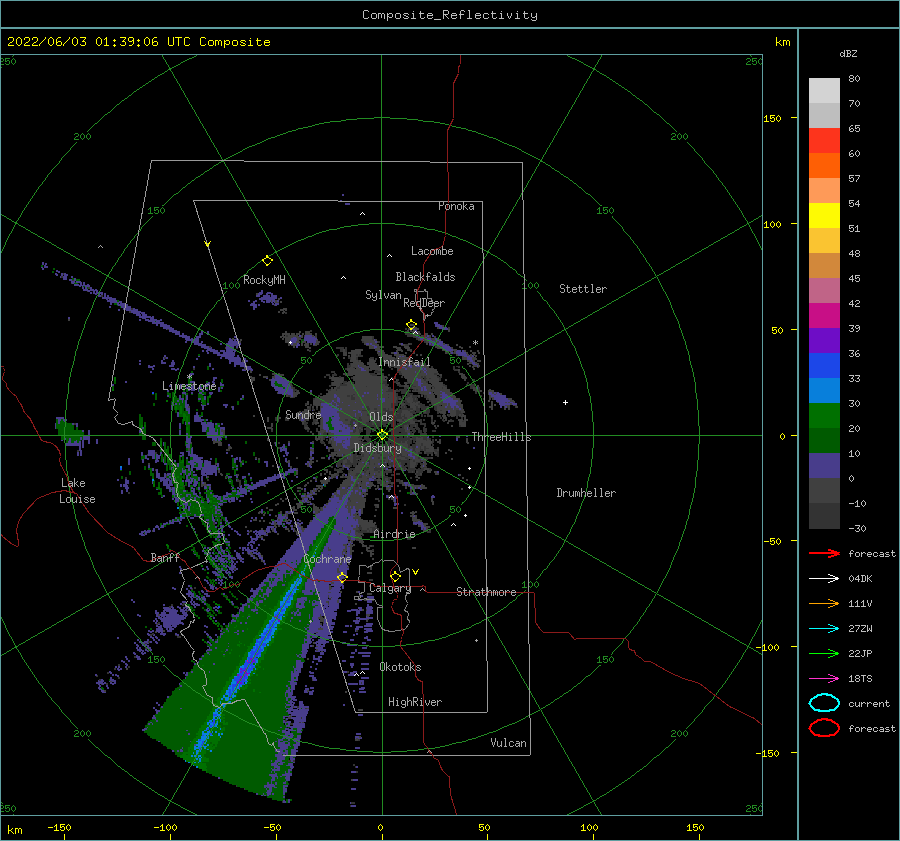Click the Airdrie city label

(x=394, y=534)
